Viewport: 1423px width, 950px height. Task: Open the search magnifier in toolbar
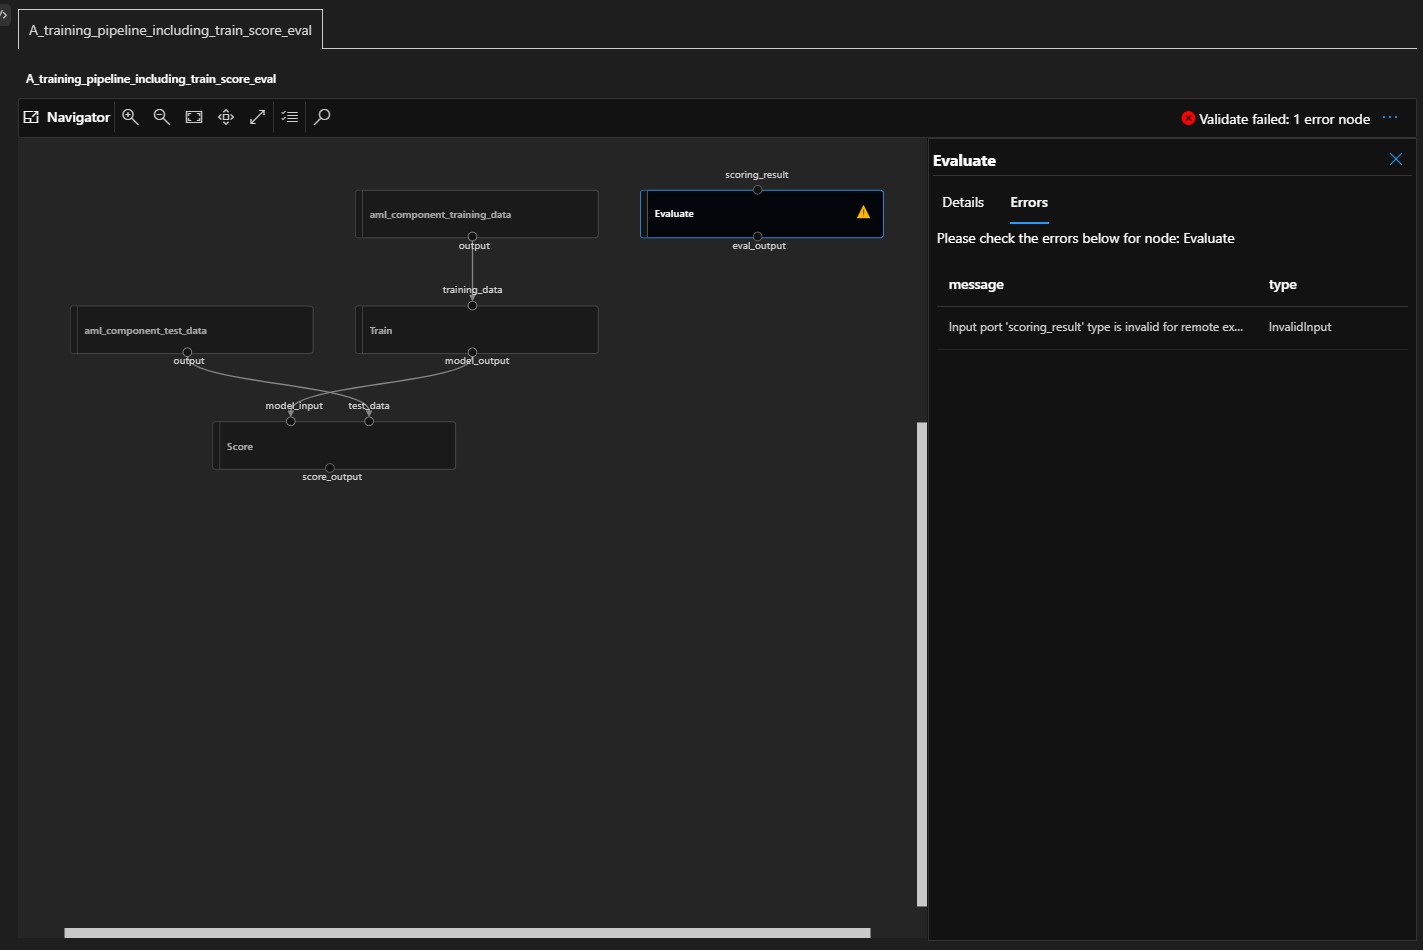coord(322,117)
